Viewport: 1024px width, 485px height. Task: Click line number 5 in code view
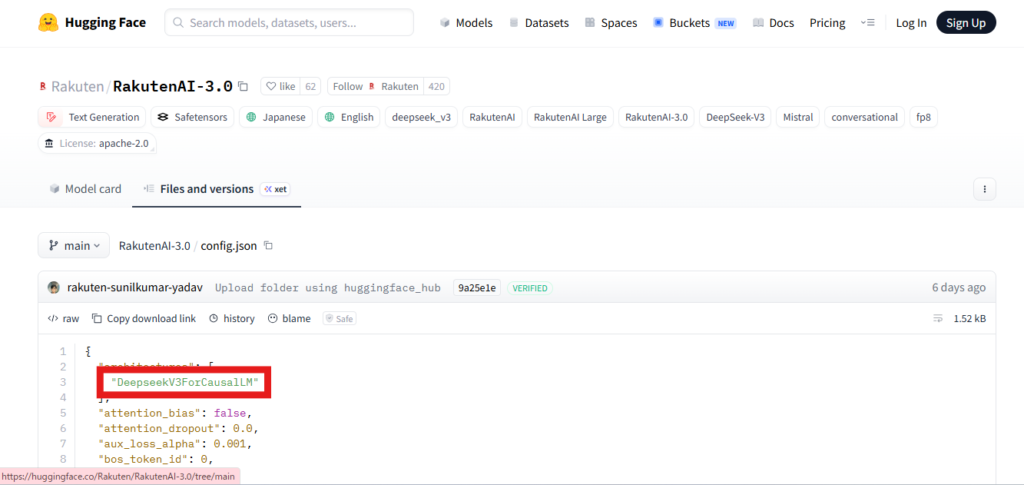63,413
